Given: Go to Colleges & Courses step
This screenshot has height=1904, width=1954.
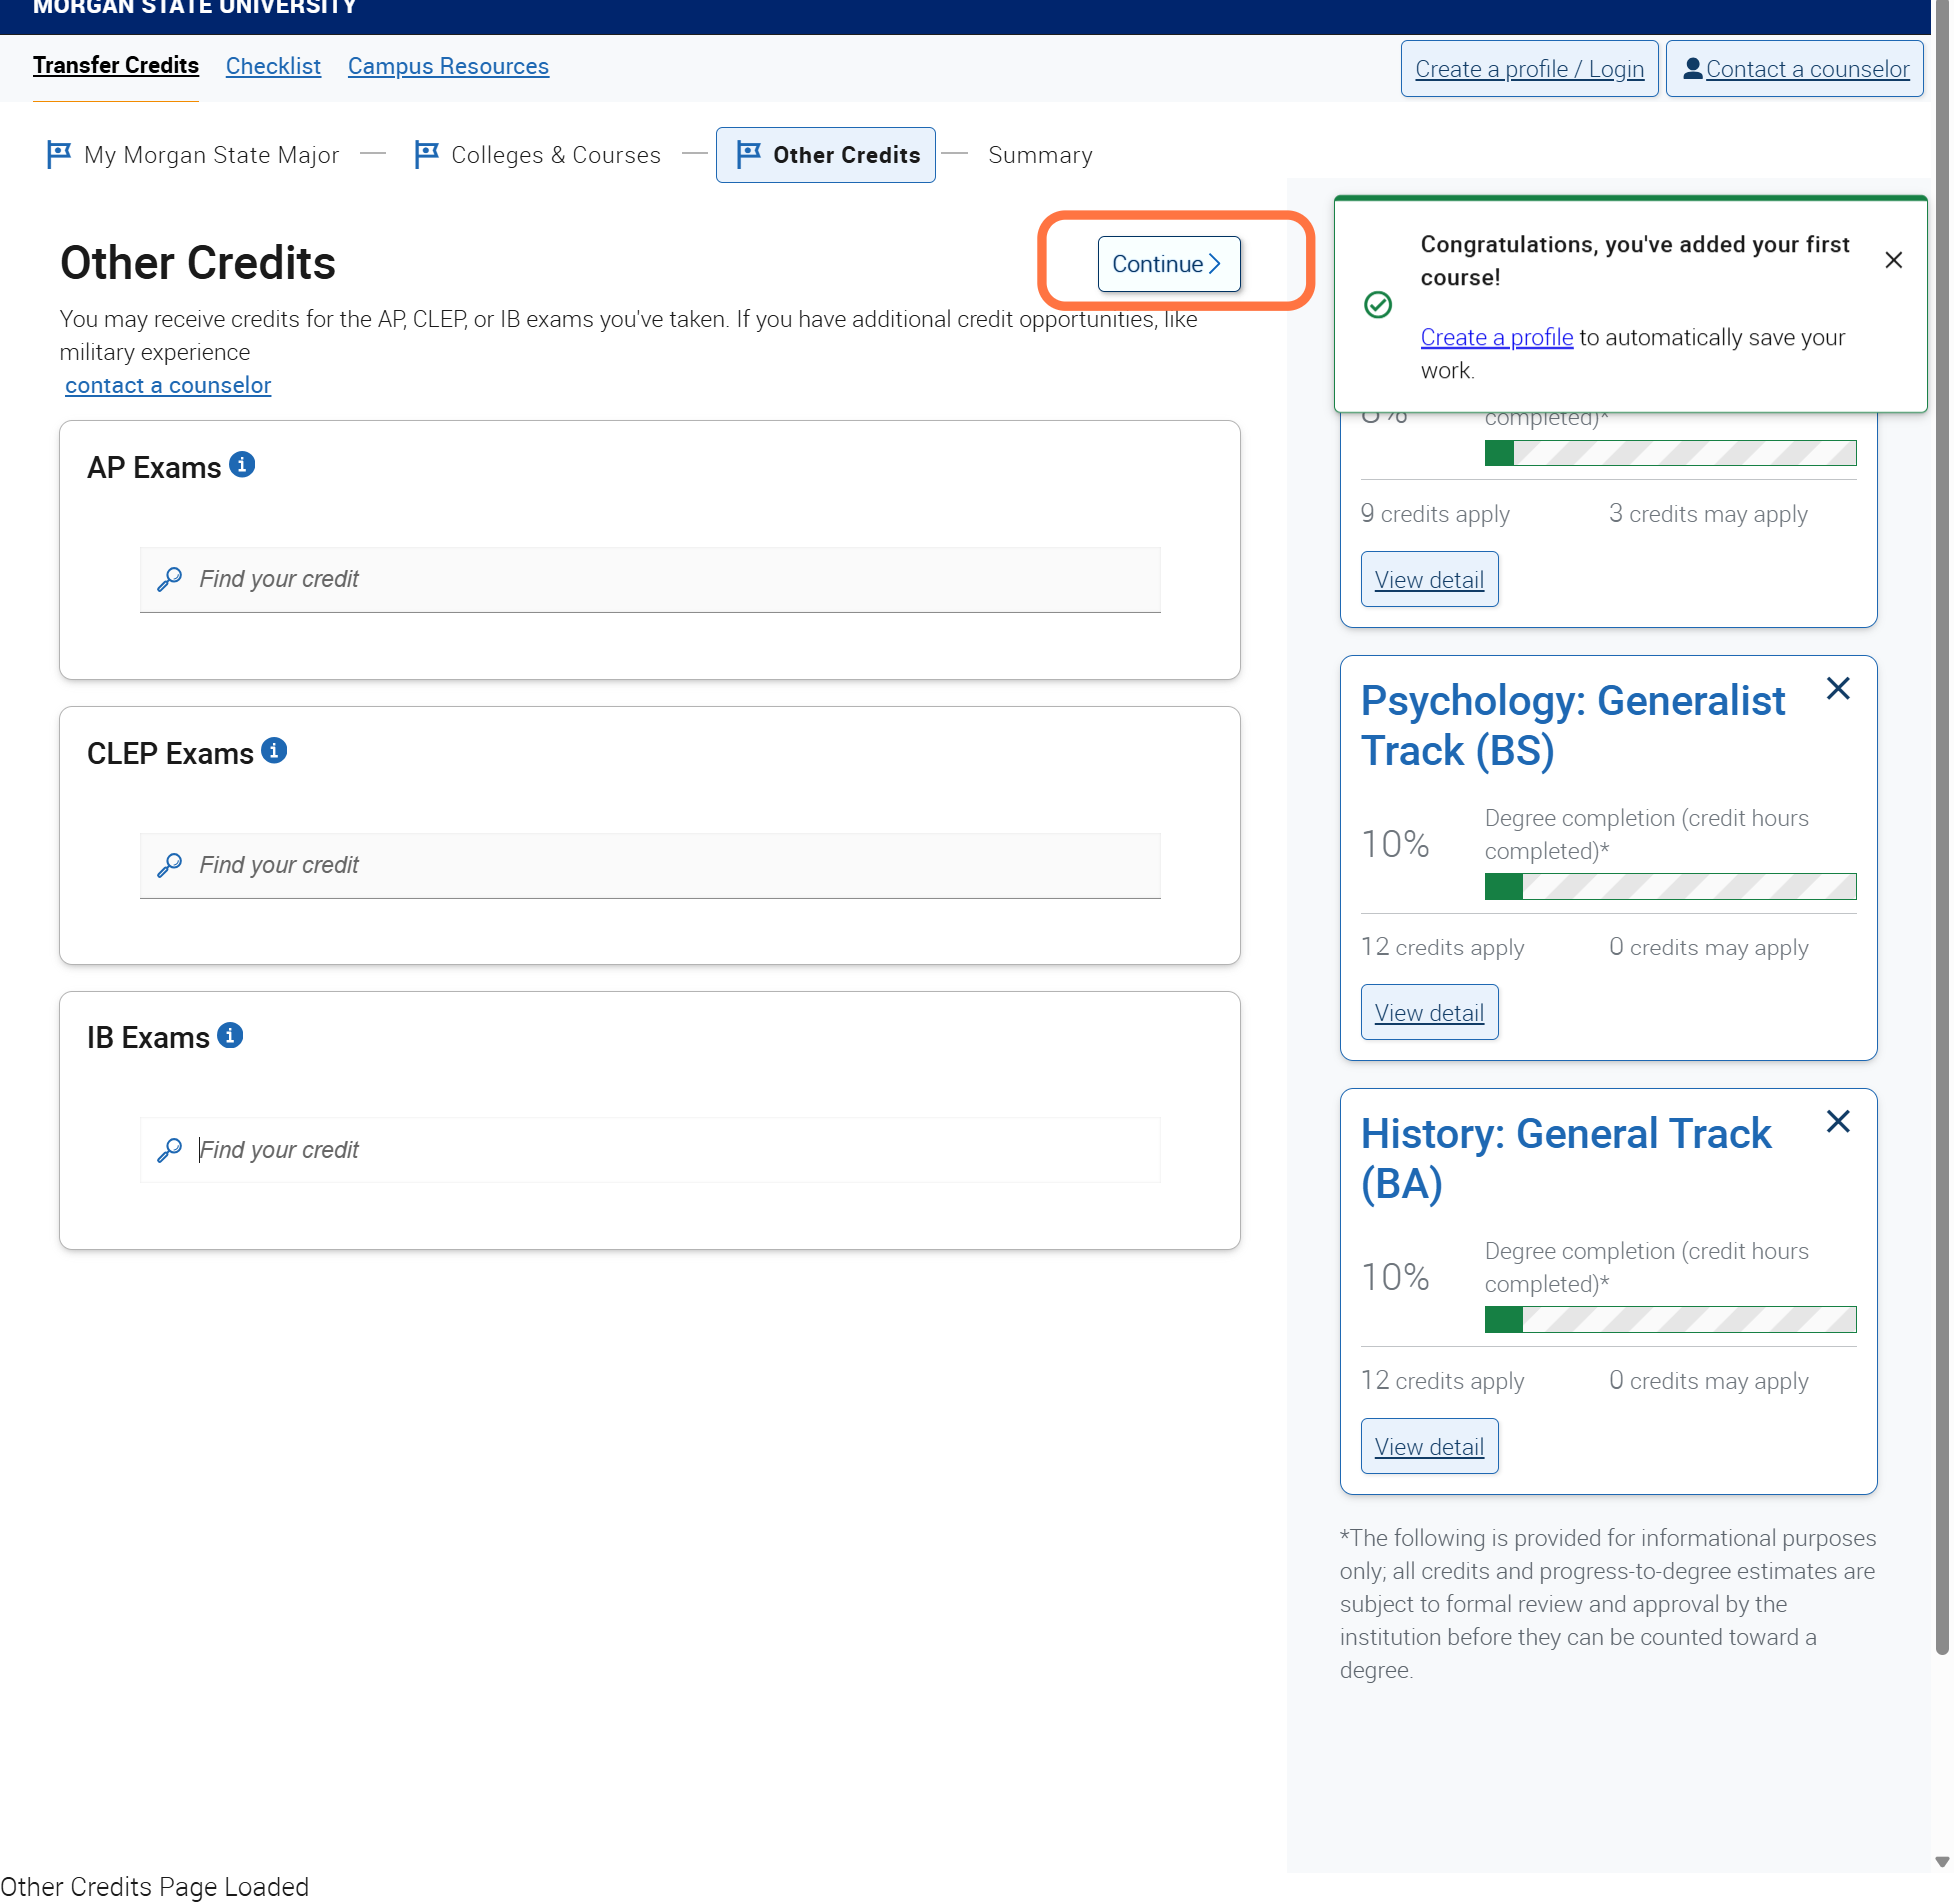Looking at the screenshot, I should click(537, 155).
